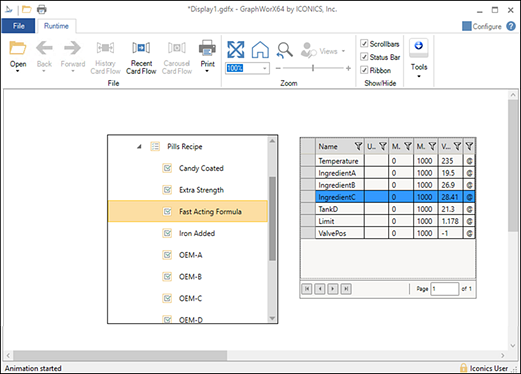Click the V... column filter icon
521x374 pixels.
(x=457, y=146)
